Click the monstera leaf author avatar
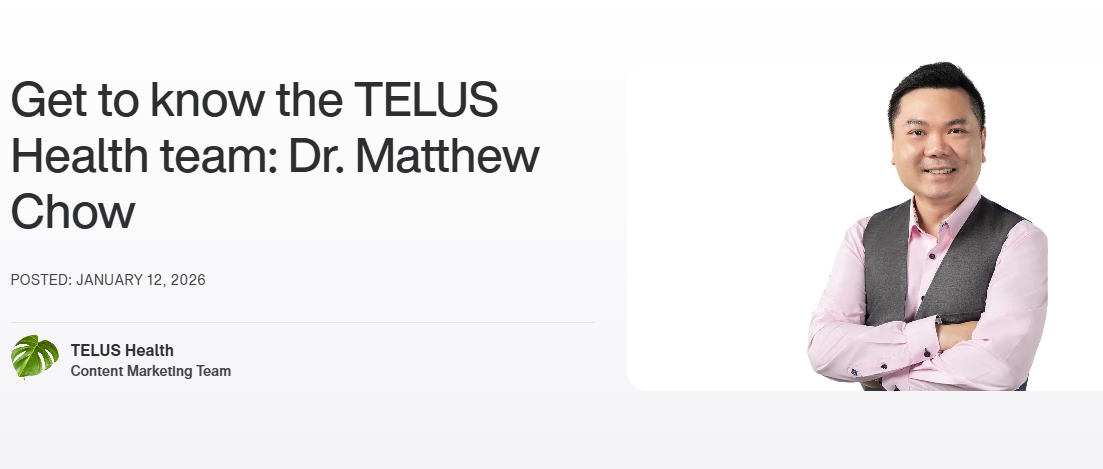This screenshot has width=1103, height=469. point(35,357)
